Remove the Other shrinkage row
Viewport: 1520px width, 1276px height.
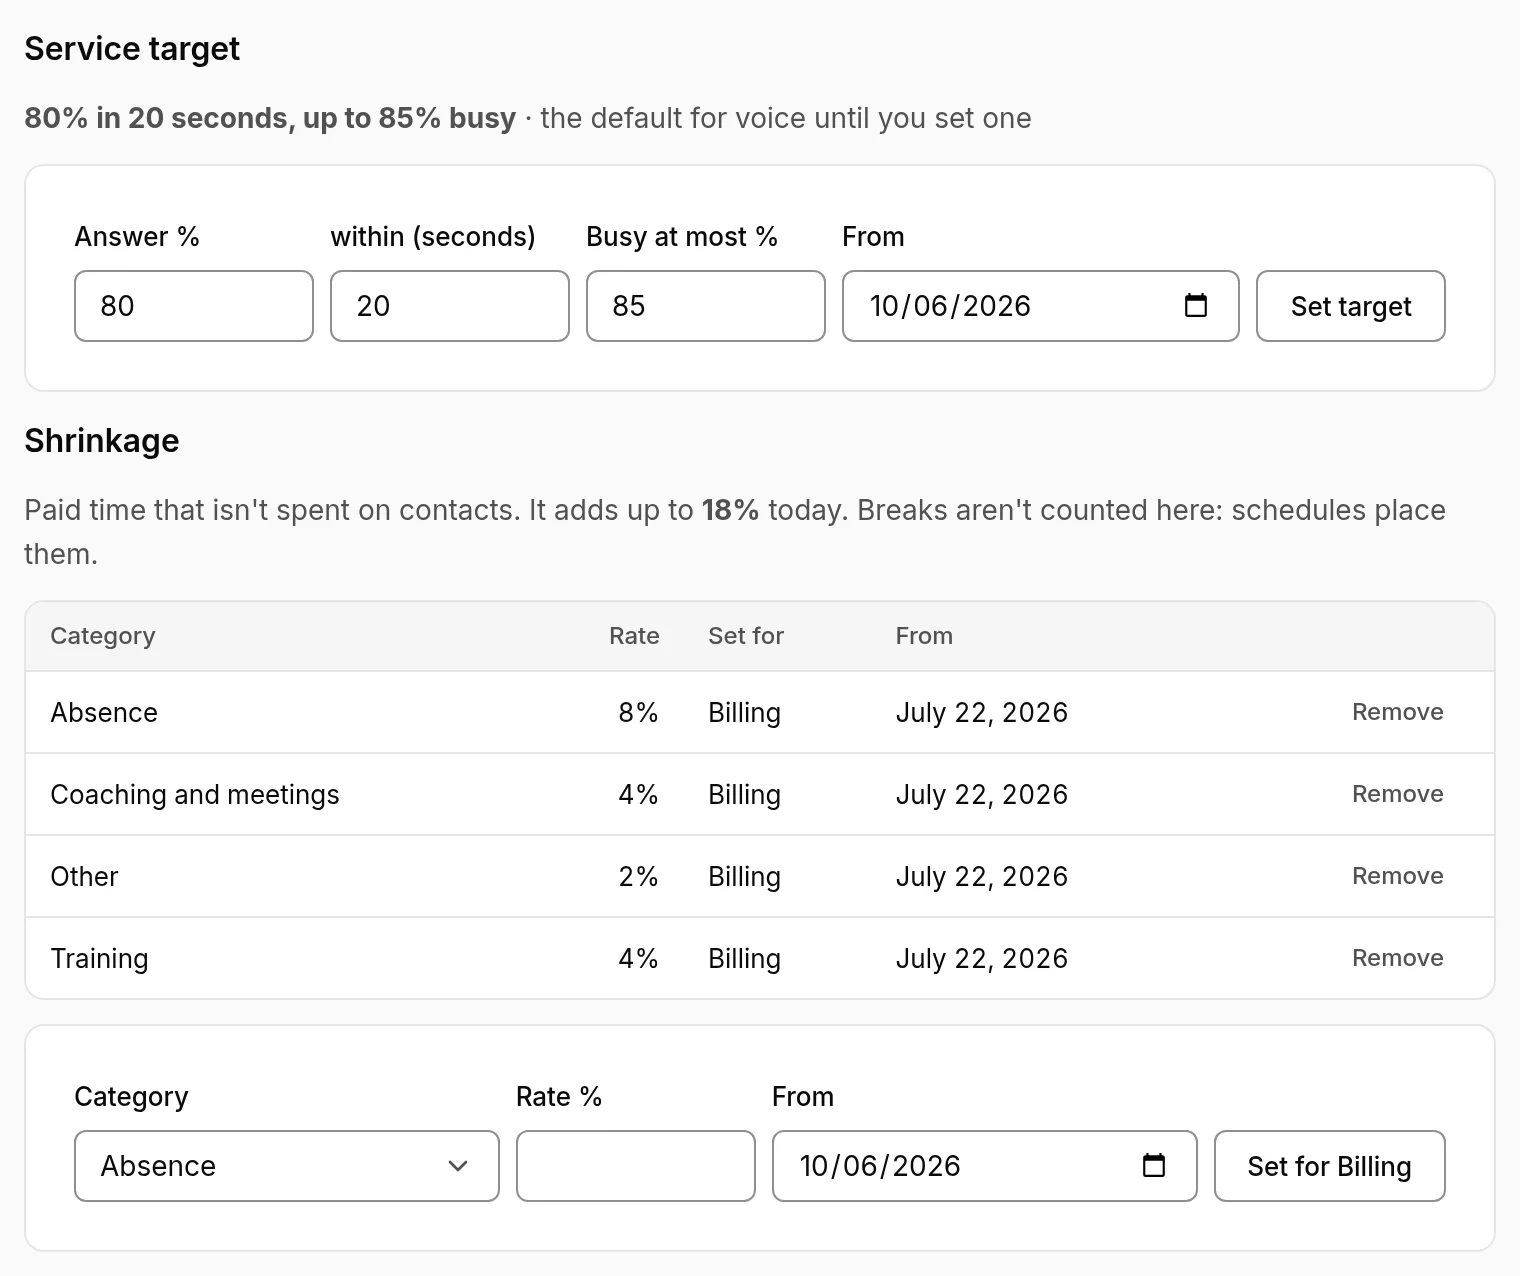point(1398,876)
